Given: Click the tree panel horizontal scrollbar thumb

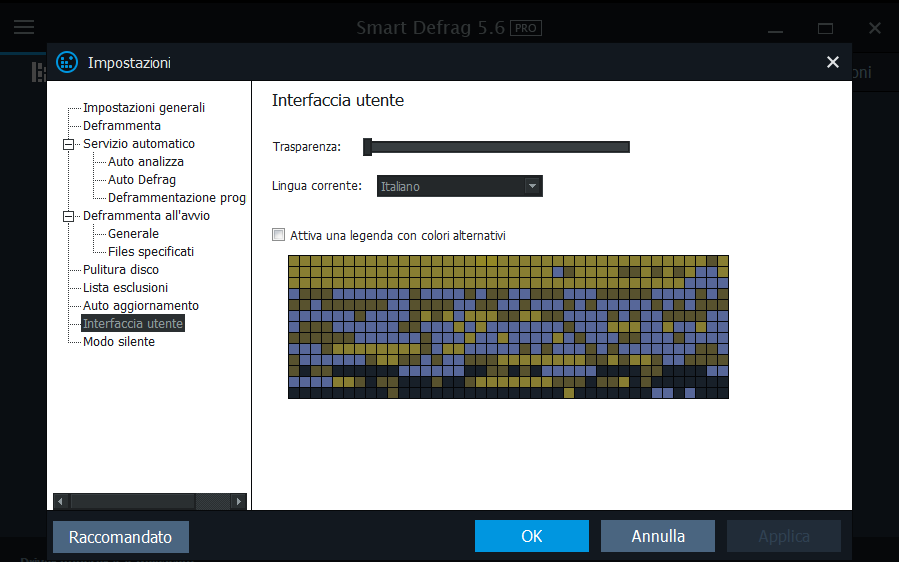Looking at the screenshot, I should point(132,501).
